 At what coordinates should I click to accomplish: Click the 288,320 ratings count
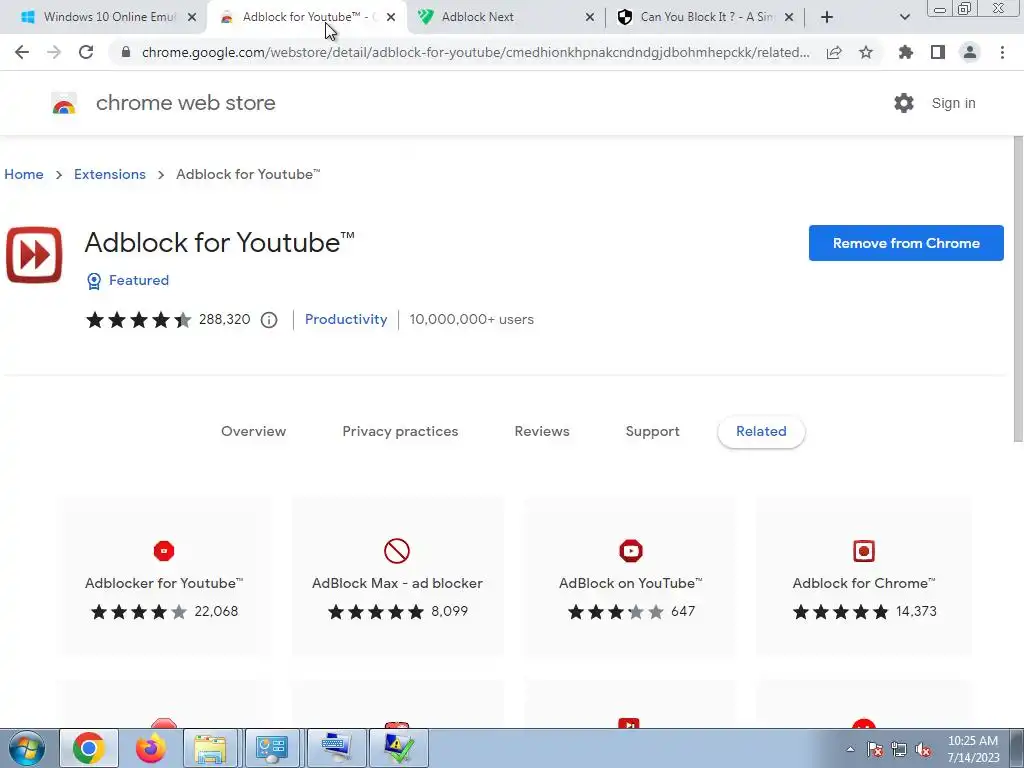tap(225, 319)
